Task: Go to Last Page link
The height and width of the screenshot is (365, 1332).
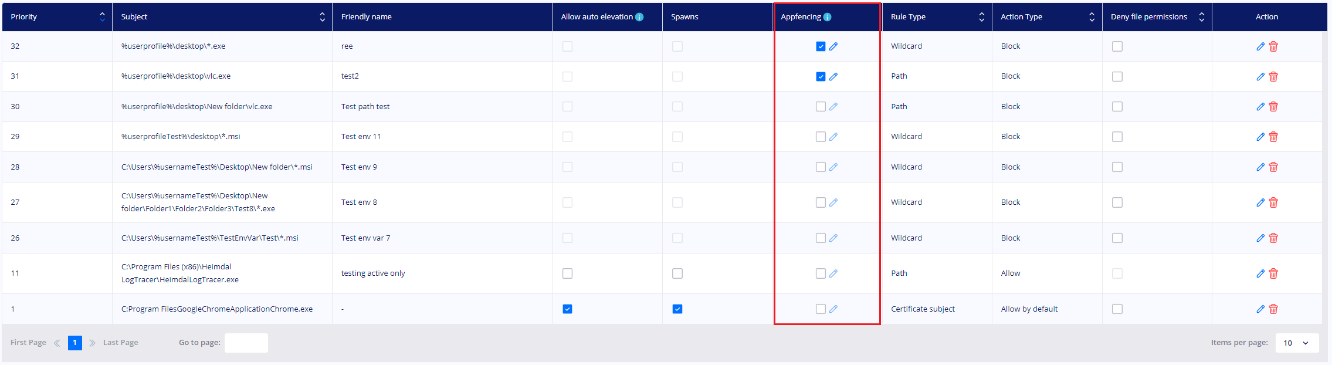Action: 120,343
